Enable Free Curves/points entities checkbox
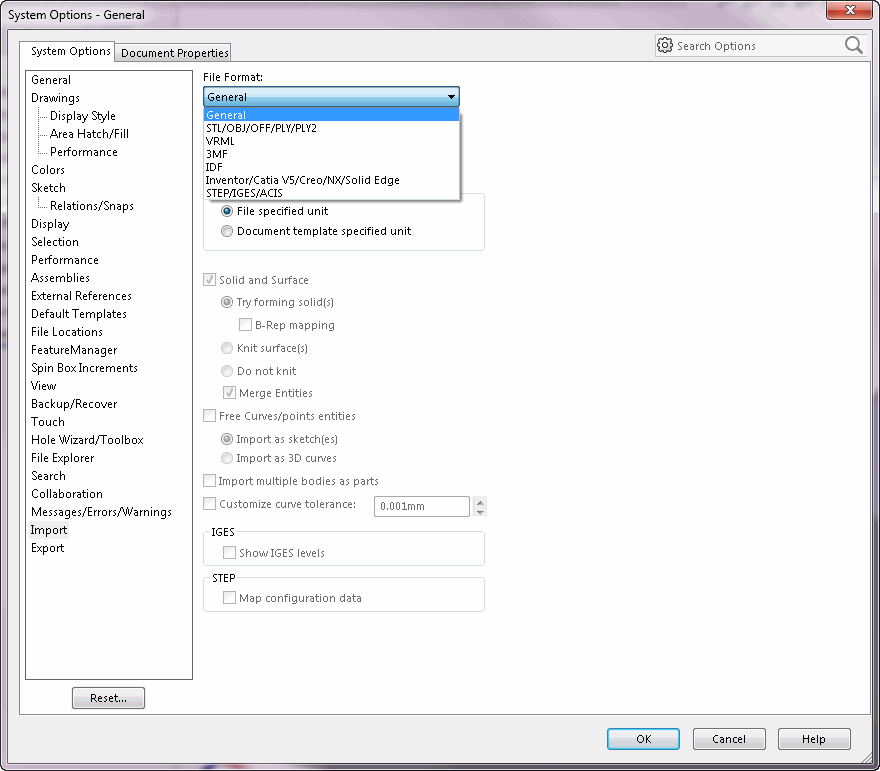Screen dimensions: 880x771 click(x=209, y=416)
